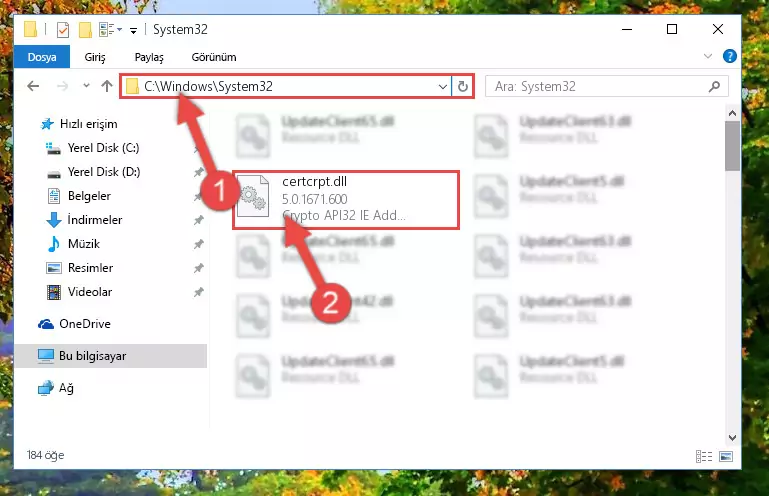Click the pin icon next to Videolar

coord(198,292)
